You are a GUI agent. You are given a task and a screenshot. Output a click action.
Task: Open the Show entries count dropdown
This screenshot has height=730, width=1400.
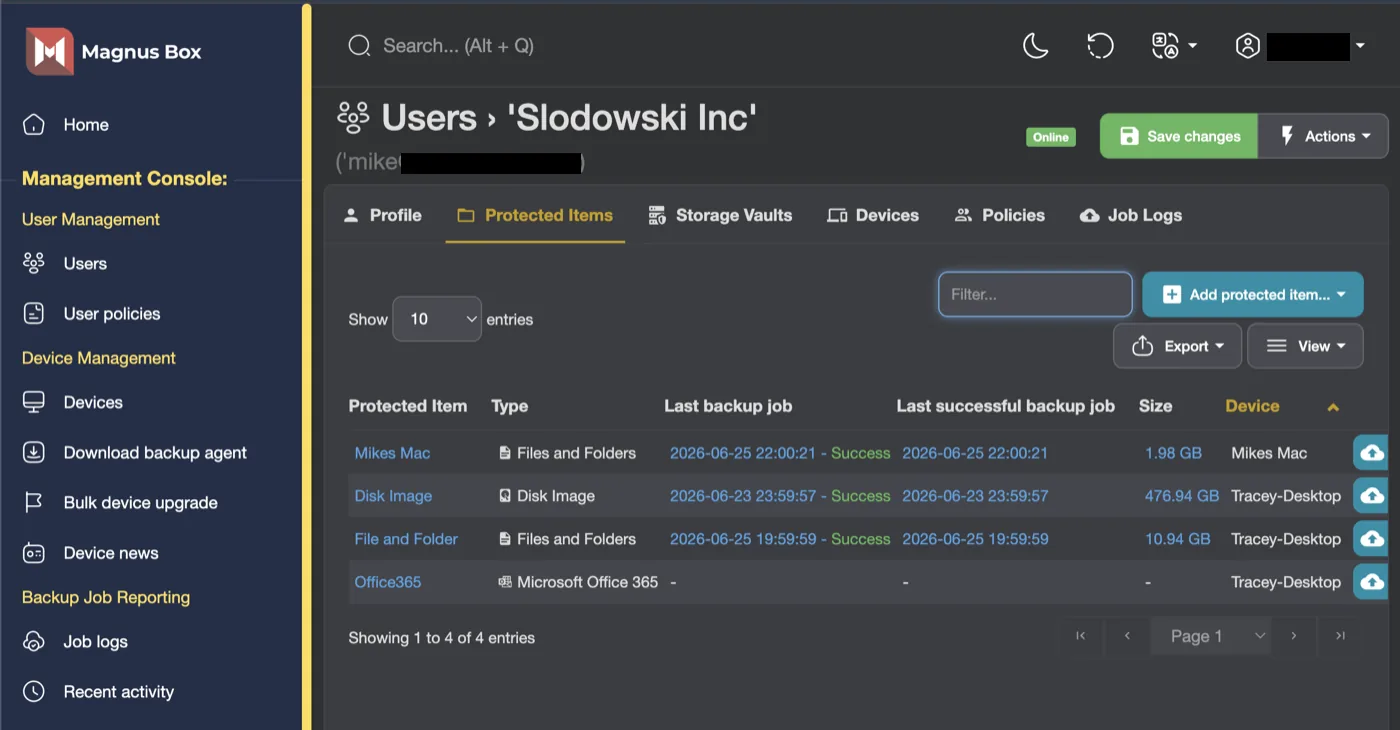(437, 319)
